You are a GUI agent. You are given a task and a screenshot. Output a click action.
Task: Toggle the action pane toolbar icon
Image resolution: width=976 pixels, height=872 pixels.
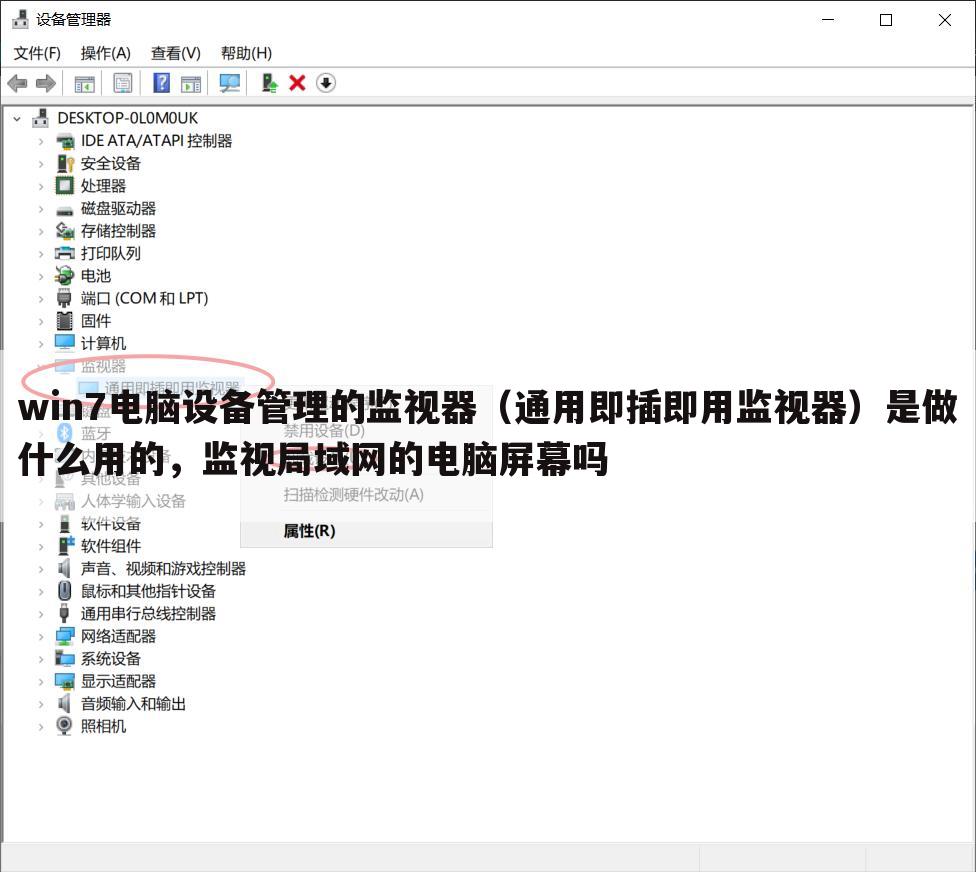click(x=191, y=83)
